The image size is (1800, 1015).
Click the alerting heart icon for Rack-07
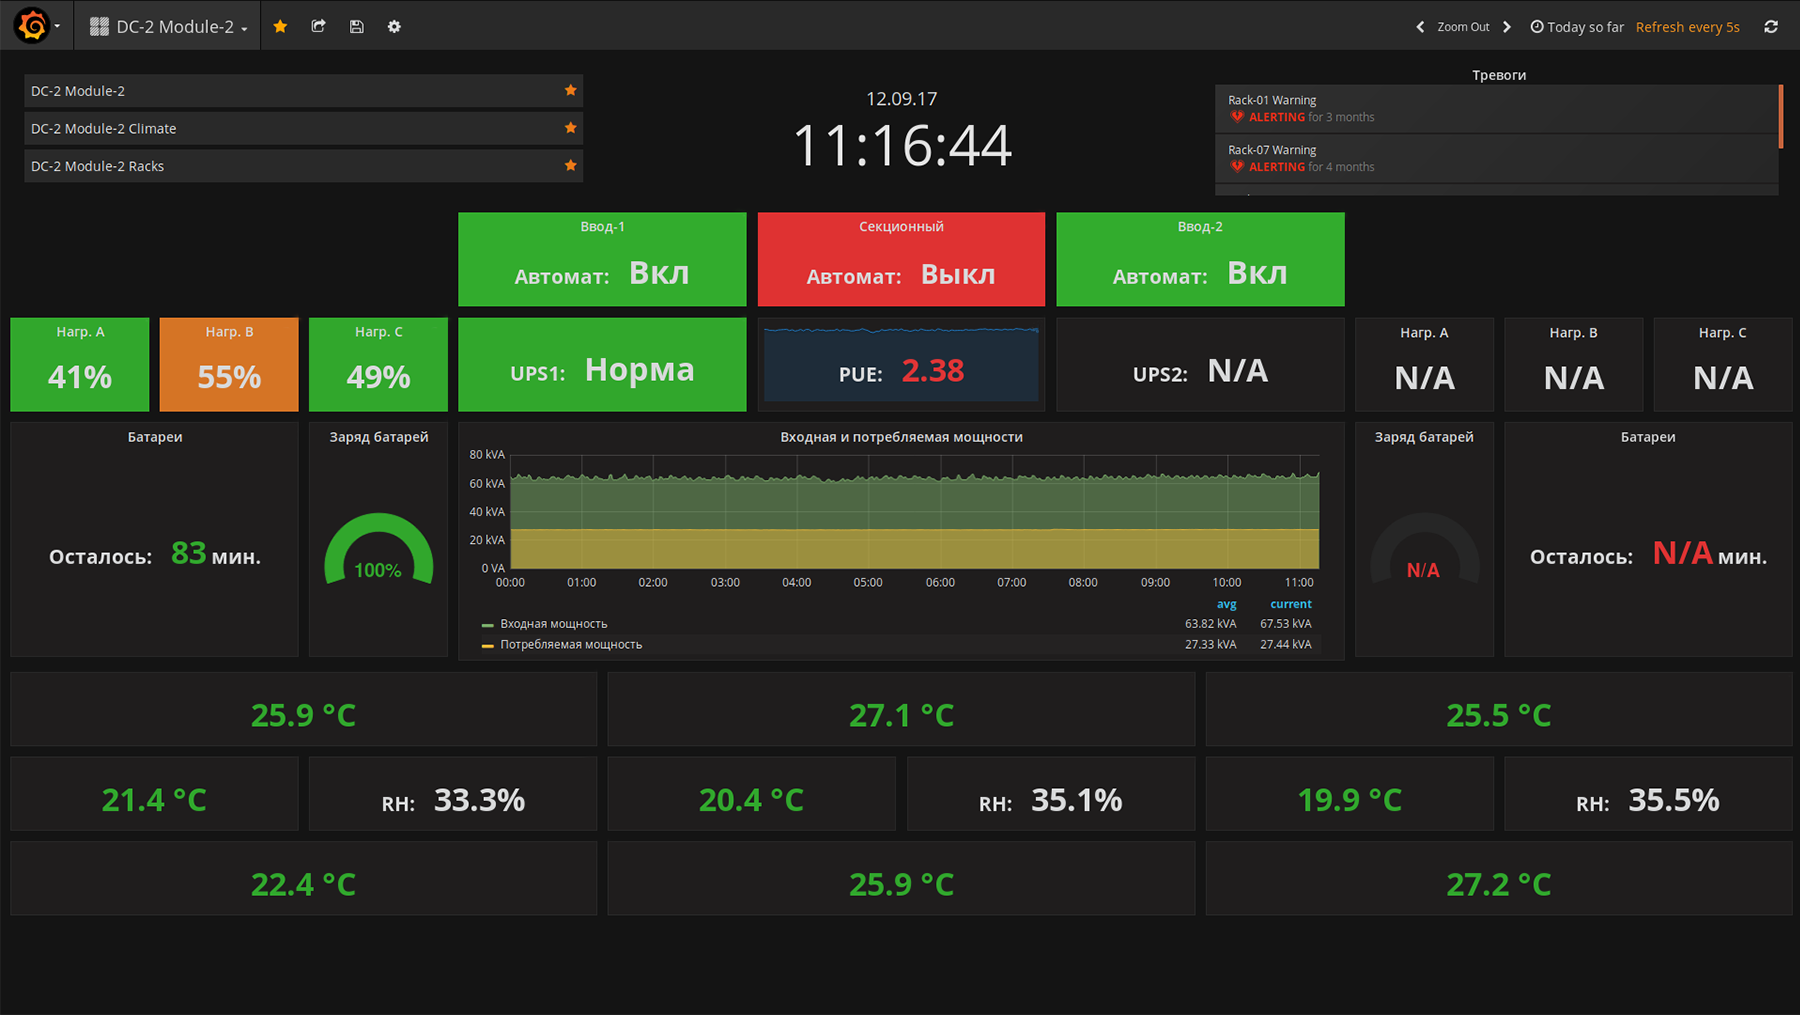(x=1237, y=167)
